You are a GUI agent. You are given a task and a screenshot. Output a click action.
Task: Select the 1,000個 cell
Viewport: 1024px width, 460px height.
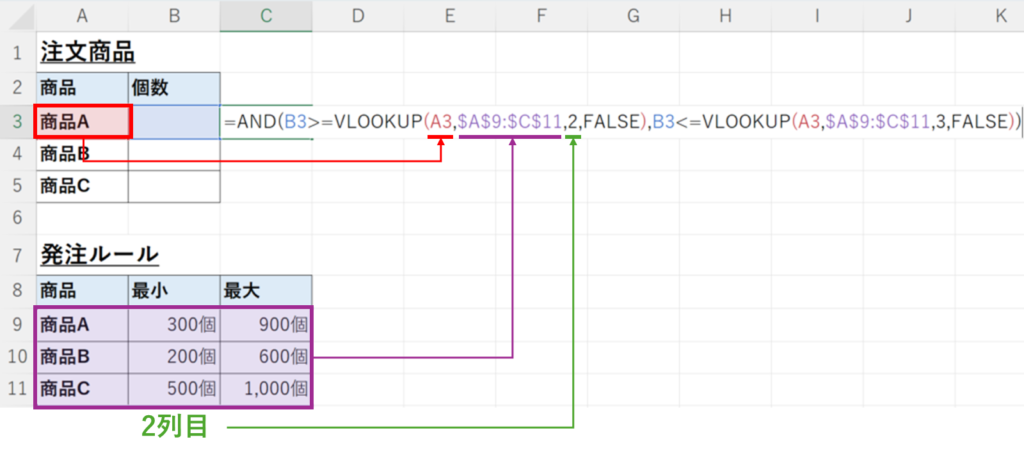(266, 389)
